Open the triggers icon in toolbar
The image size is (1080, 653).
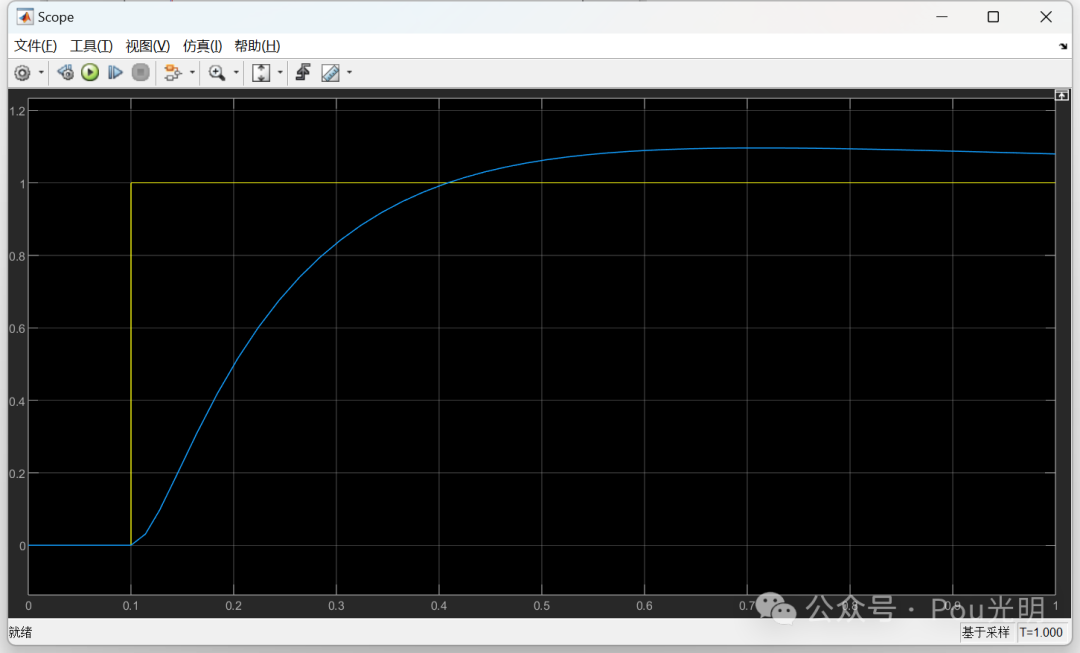[x=303, y=72]
